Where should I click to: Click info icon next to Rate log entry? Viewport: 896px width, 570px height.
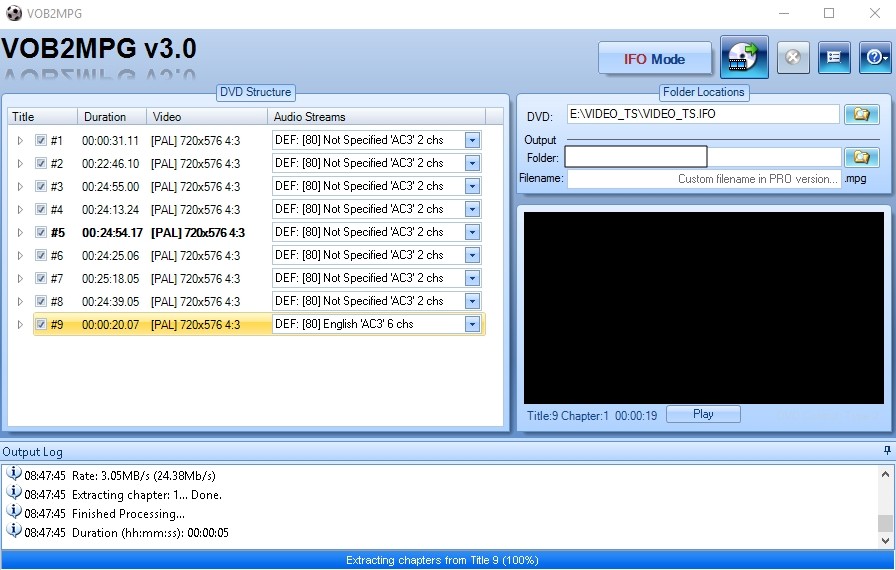tap(14, 474)
